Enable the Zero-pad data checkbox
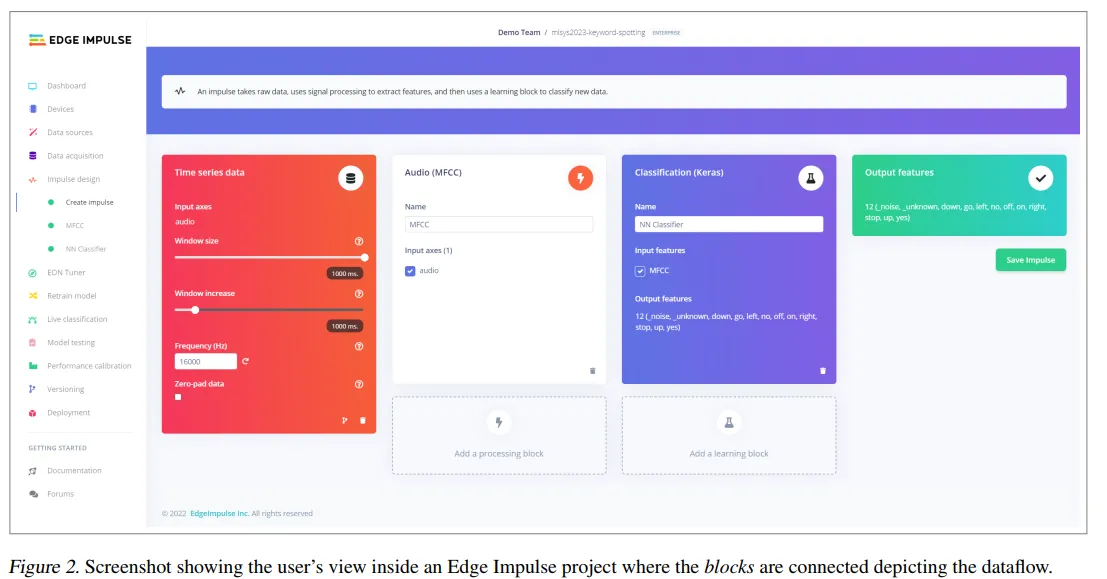This screenshot has width=1107, height=579. (178, 397)
